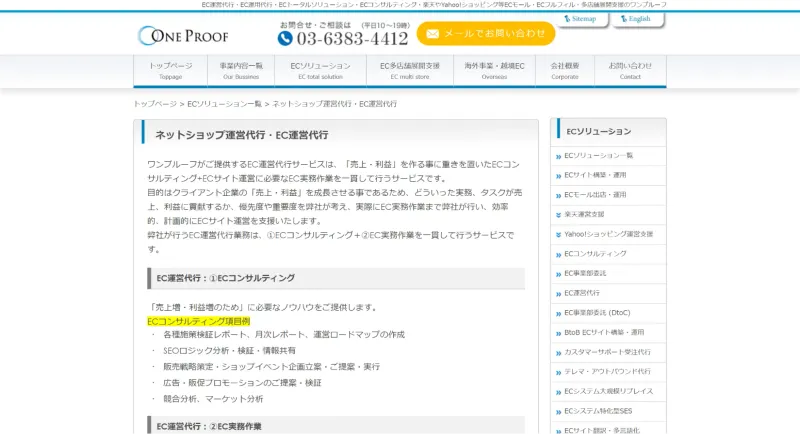Click arrow icon beside ECシステム大規模リプレイス

point(558,392)
